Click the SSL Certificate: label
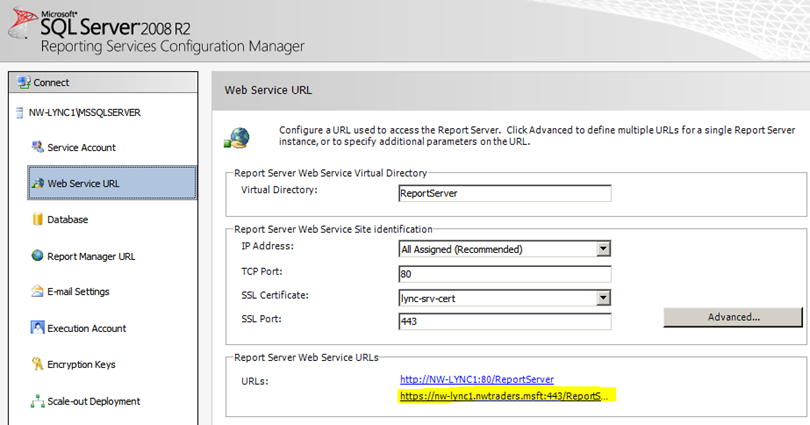Screen dimensions: 810x425 pos(275,295)
